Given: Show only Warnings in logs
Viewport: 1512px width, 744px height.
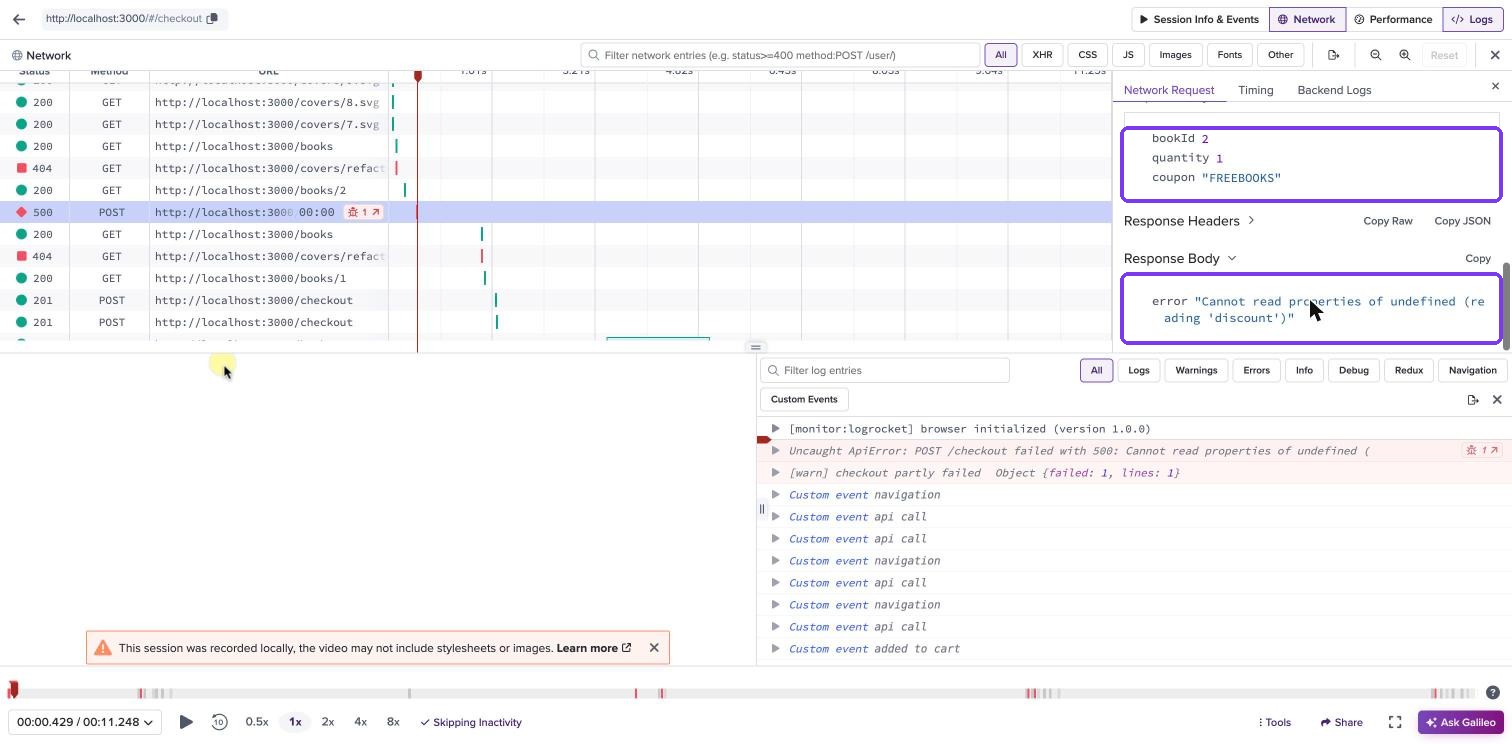Looking at the screenshot, I should pyautogui.click(x=1196, y=370).
